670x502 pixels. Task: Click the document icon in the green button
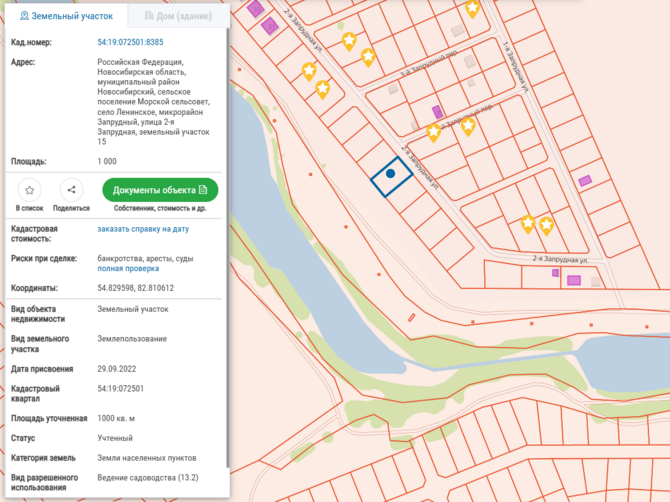click(203, 190)
